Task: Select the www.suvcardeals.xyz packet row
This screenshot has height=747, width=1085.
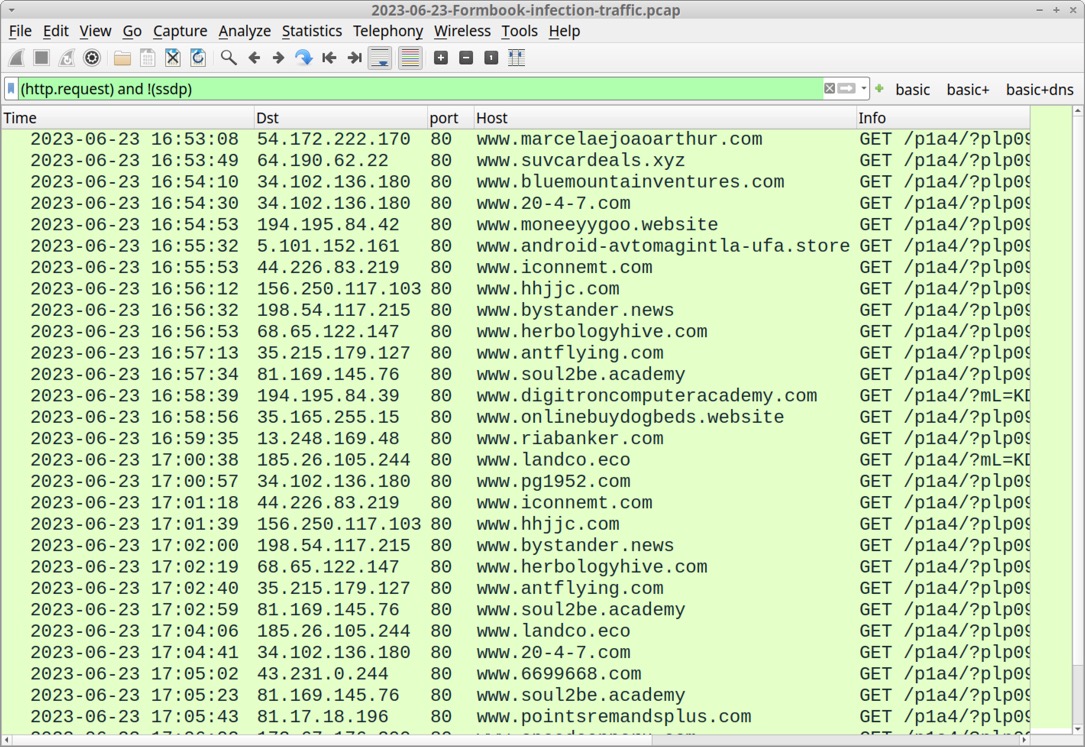Action: pyautogui.click(x=516, y=160)
